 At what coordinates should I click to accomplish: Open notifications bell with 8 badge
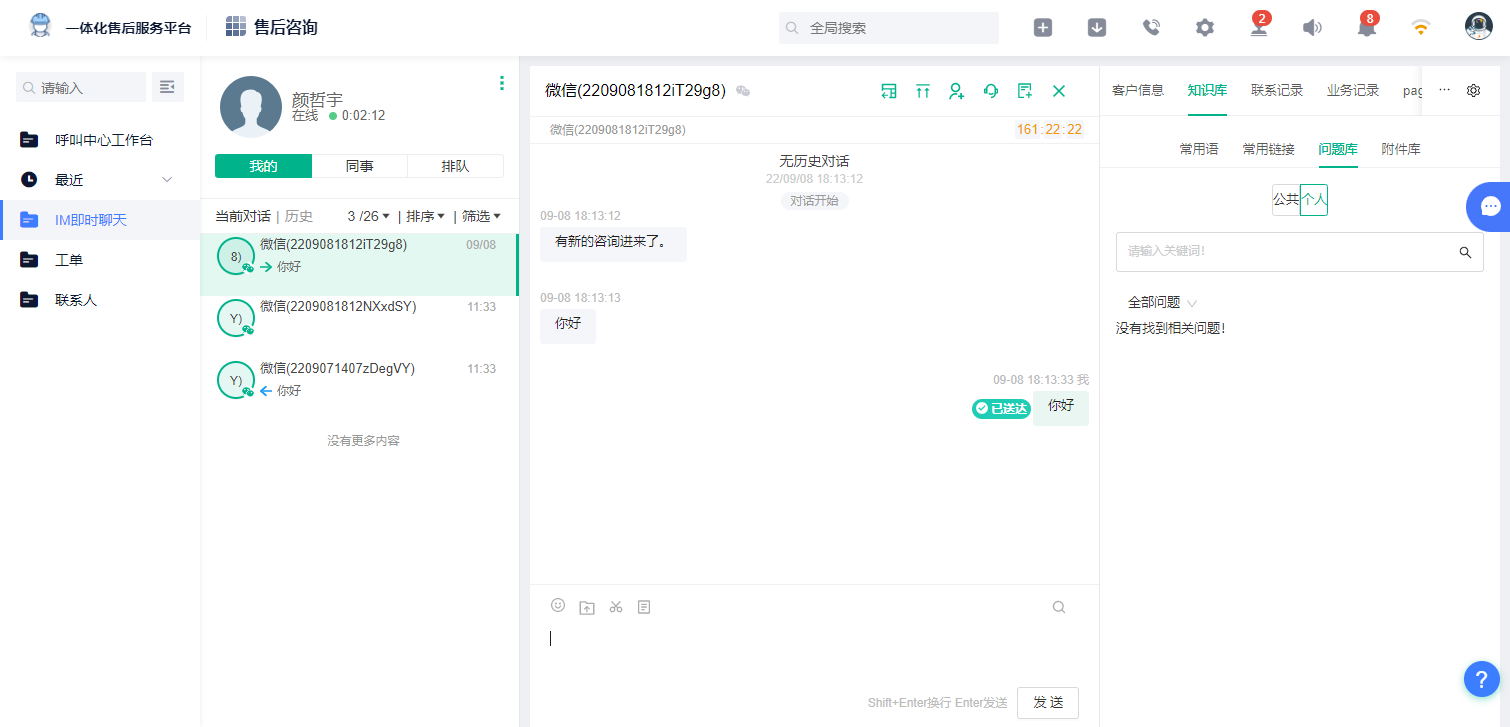point(1366,28)
